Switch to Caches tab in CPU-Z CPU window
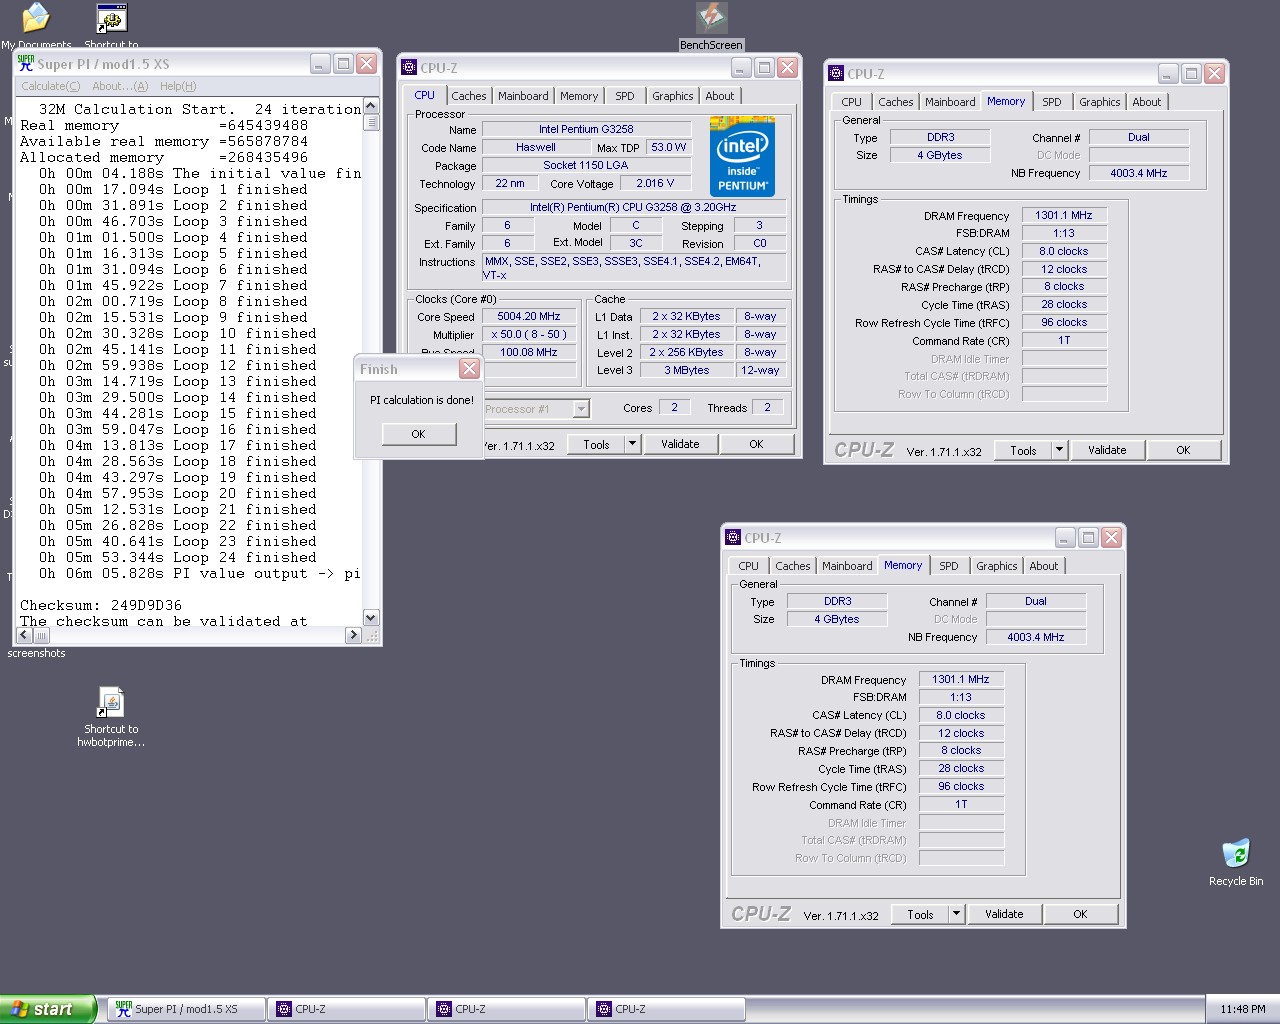The image size is (1280, 1024). [x=468, y=96]
